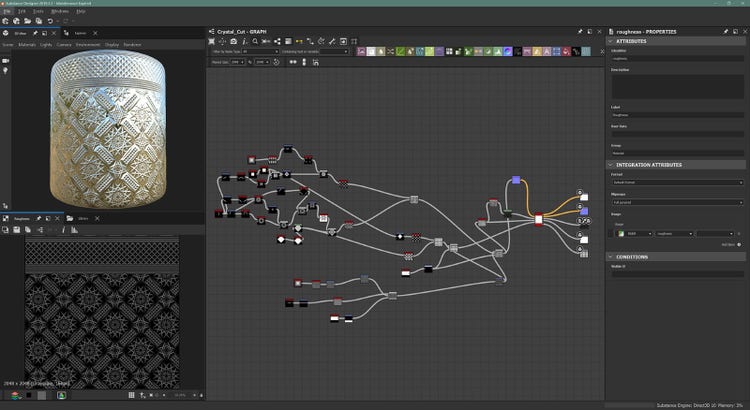750x410 pixels.
Task: Collapse the Integration Attributes section
Action: pyautogui.click(x=611, y=164)
